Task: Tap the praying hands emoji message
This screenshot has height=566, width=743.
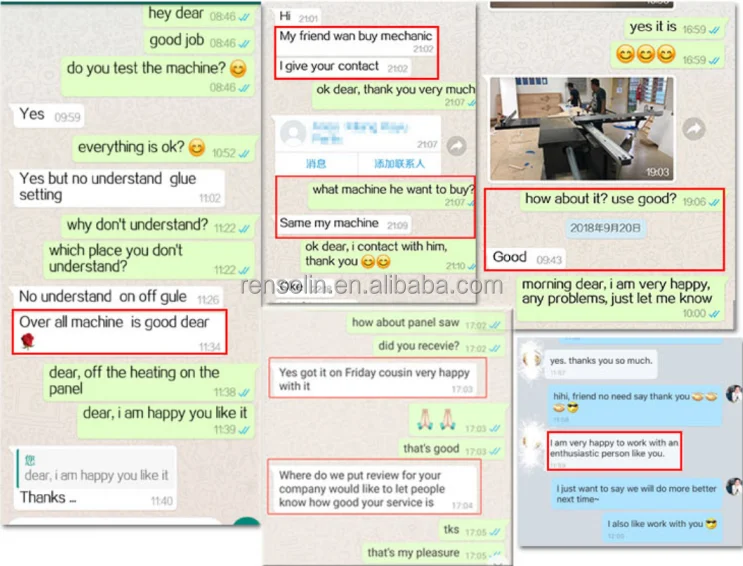Action: click(457, 420)
